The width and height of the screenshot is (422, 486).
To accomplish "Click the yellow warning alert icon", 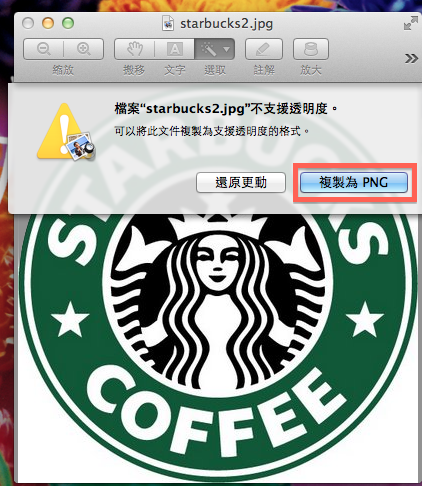I will coord(66,131).
